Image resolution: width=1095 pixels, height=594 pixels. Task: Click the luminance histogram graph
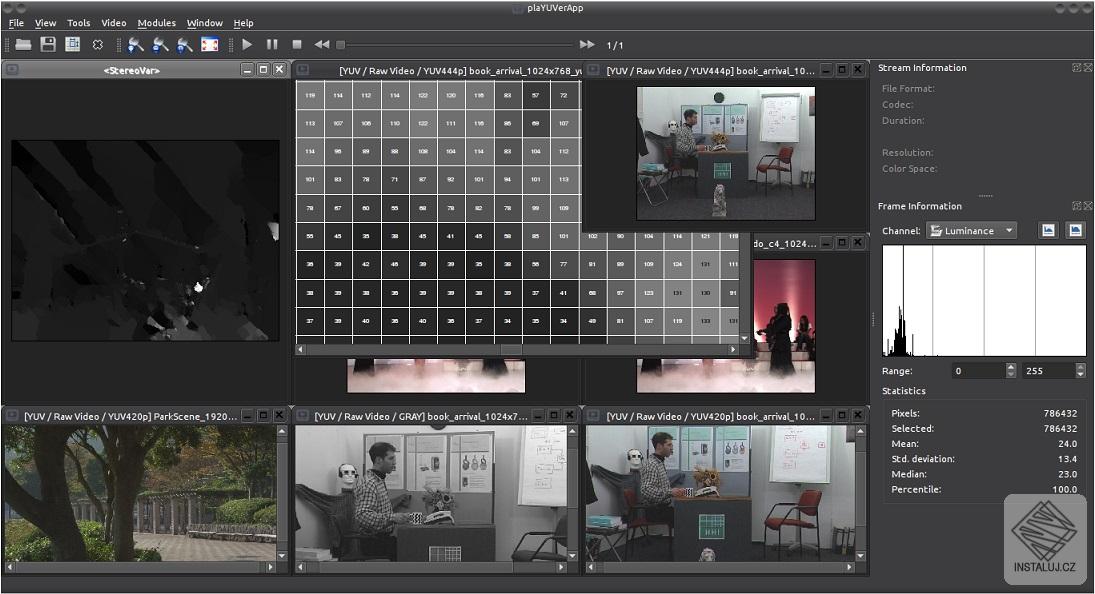pos(984,301)
